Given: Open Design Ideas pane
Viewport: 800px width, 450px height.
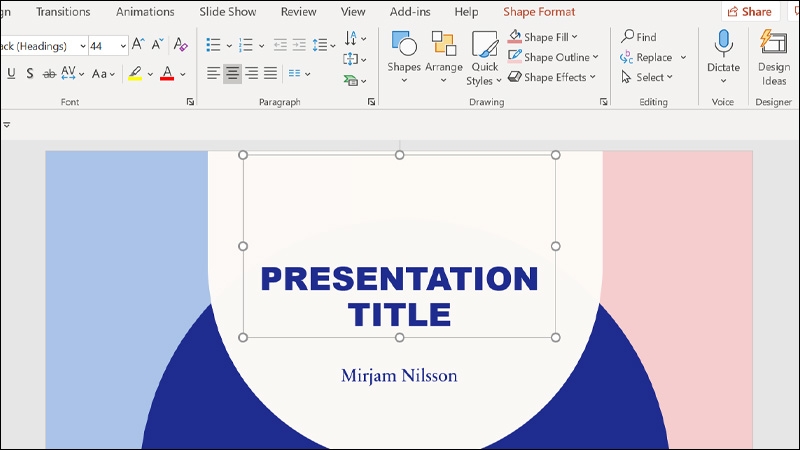Looking at the screenshot, I should coord(773,58).
